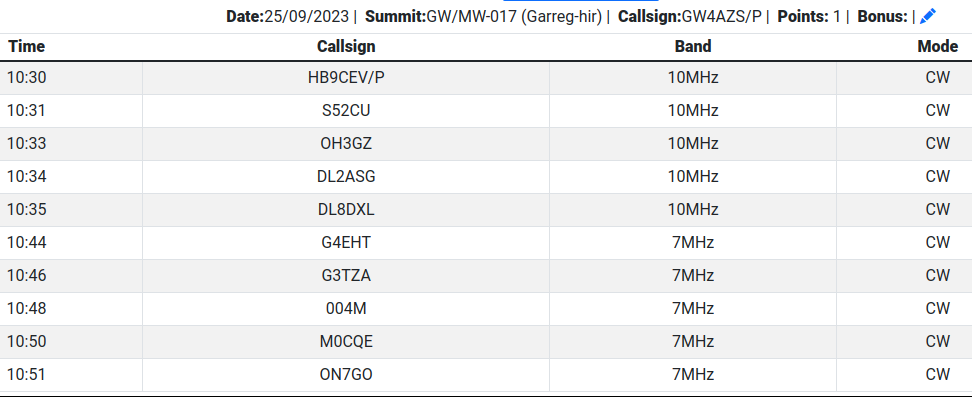Click the Band column header
972x397 pixels.
692,46
